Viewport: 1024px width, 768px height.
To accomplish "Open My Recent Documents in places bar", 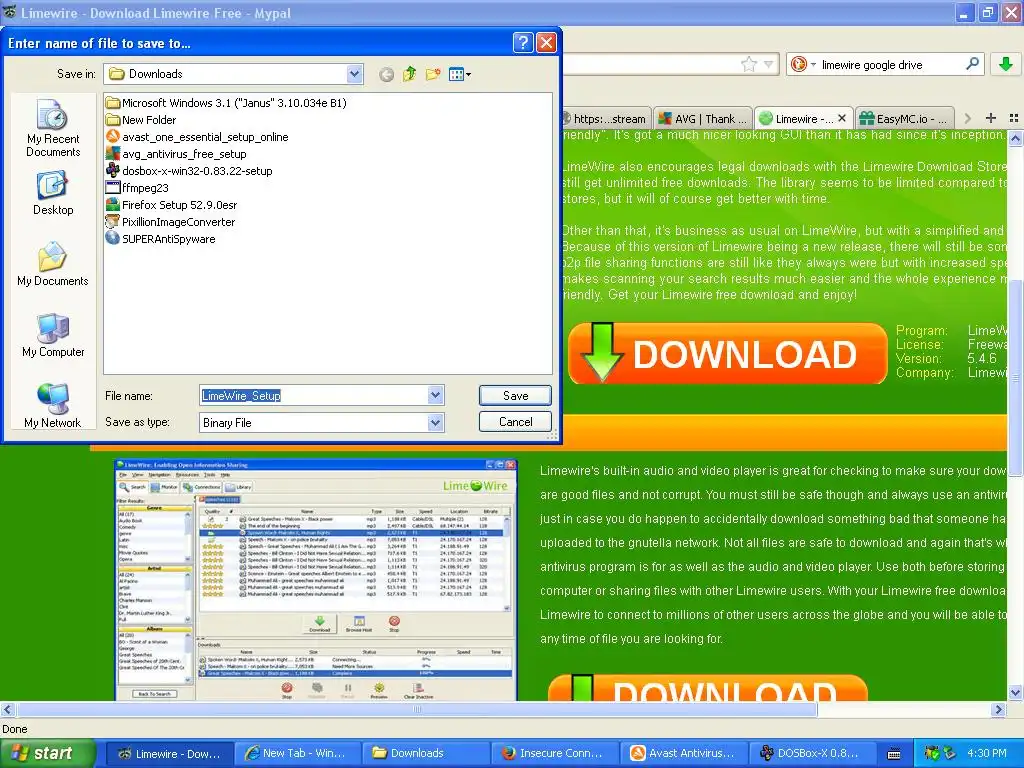I will (53, 128).
